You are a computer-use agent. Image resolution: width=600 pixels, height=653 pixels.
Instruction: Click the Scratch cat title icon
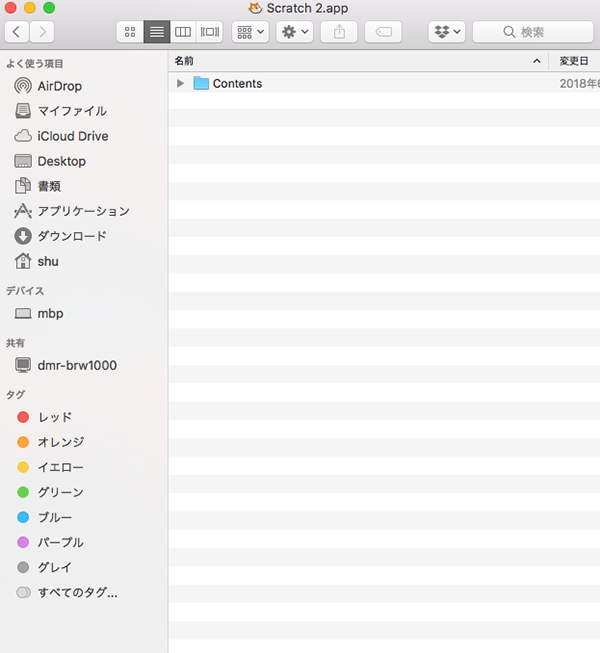point(255,8)
